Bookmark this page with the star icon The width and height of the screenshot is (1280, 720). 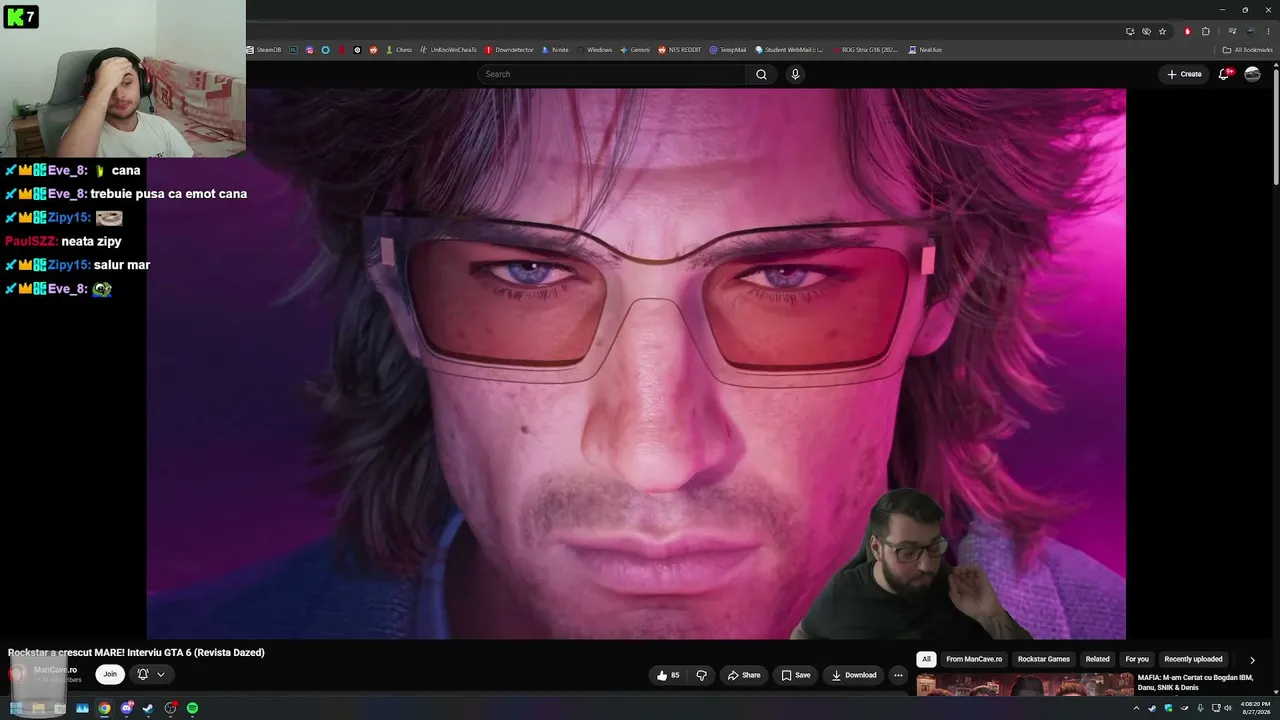1162,31
